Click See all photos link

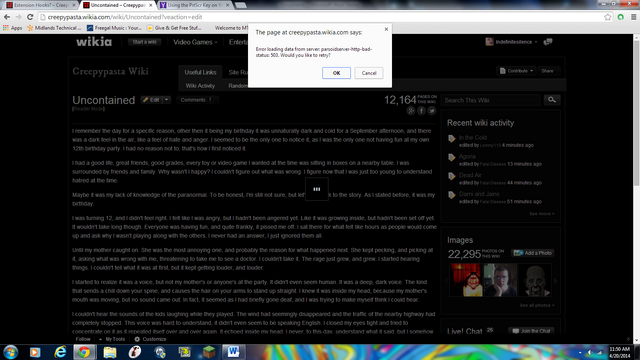tap(537, 305)
